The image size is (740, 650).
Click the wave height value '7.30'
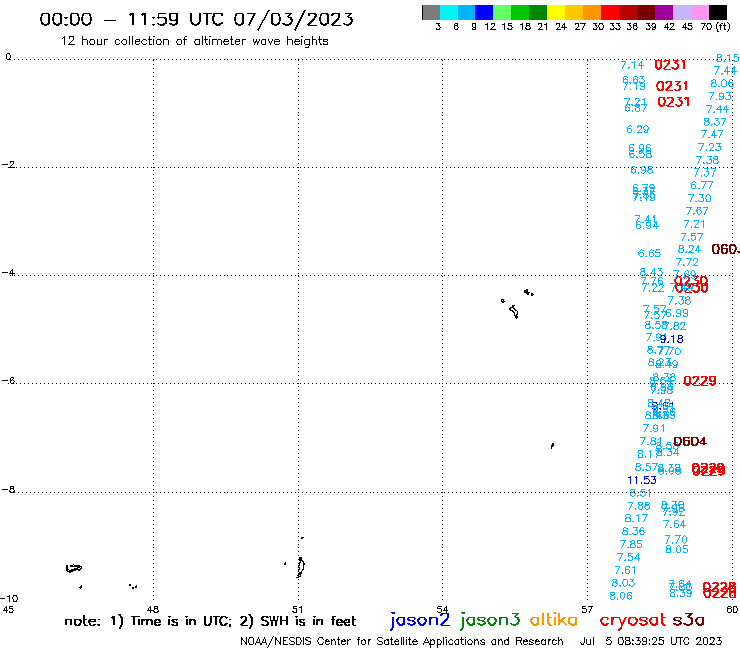(x=699, y=198)
